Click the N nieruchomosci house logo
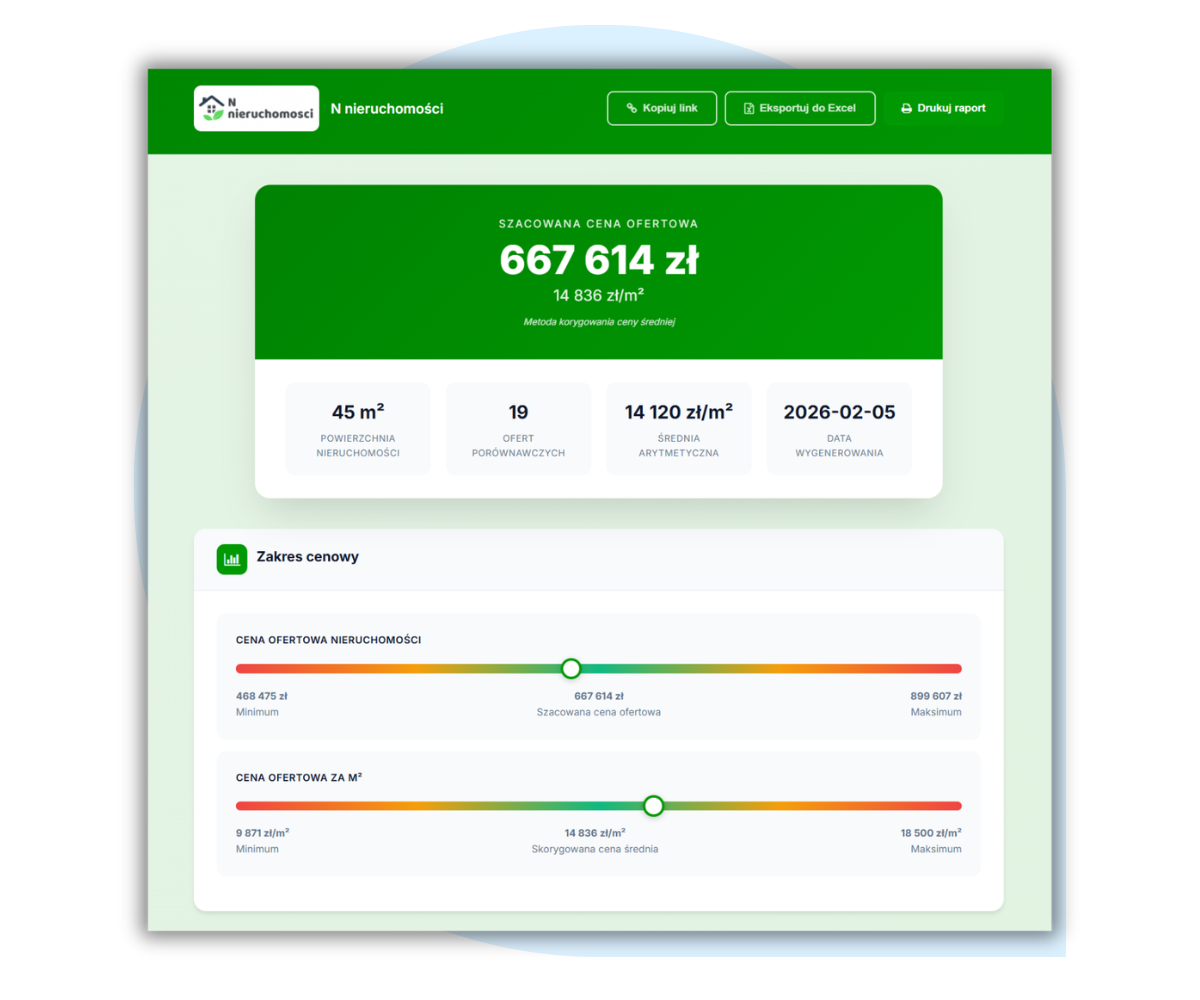Screen dimensions: 1200x1000 point(256,108)
